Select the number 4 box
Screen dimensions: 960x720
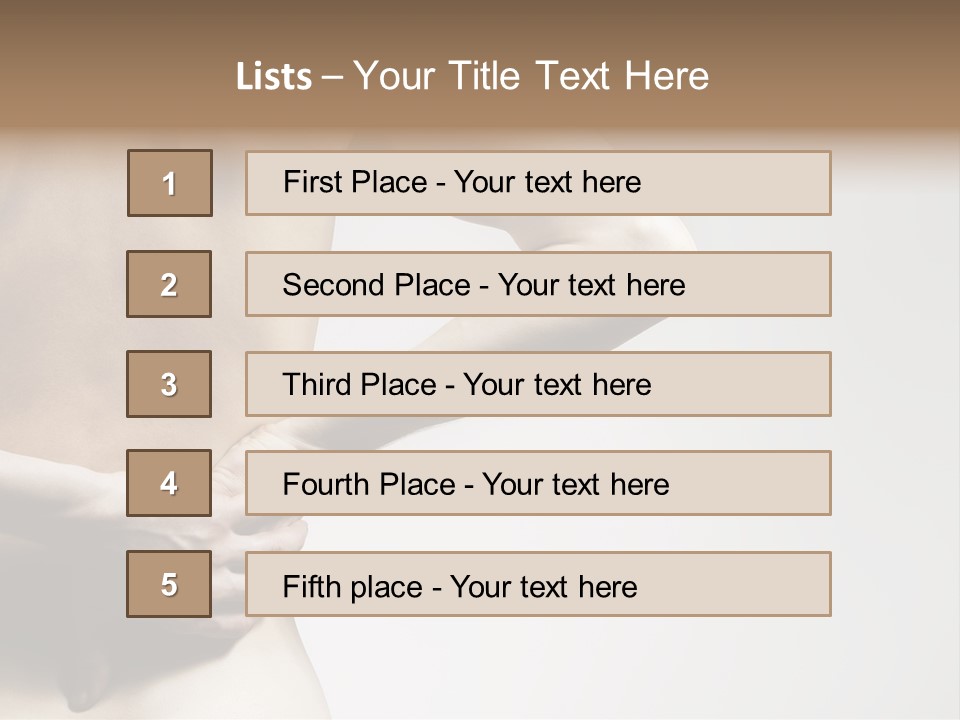click(x=169, y=483)
